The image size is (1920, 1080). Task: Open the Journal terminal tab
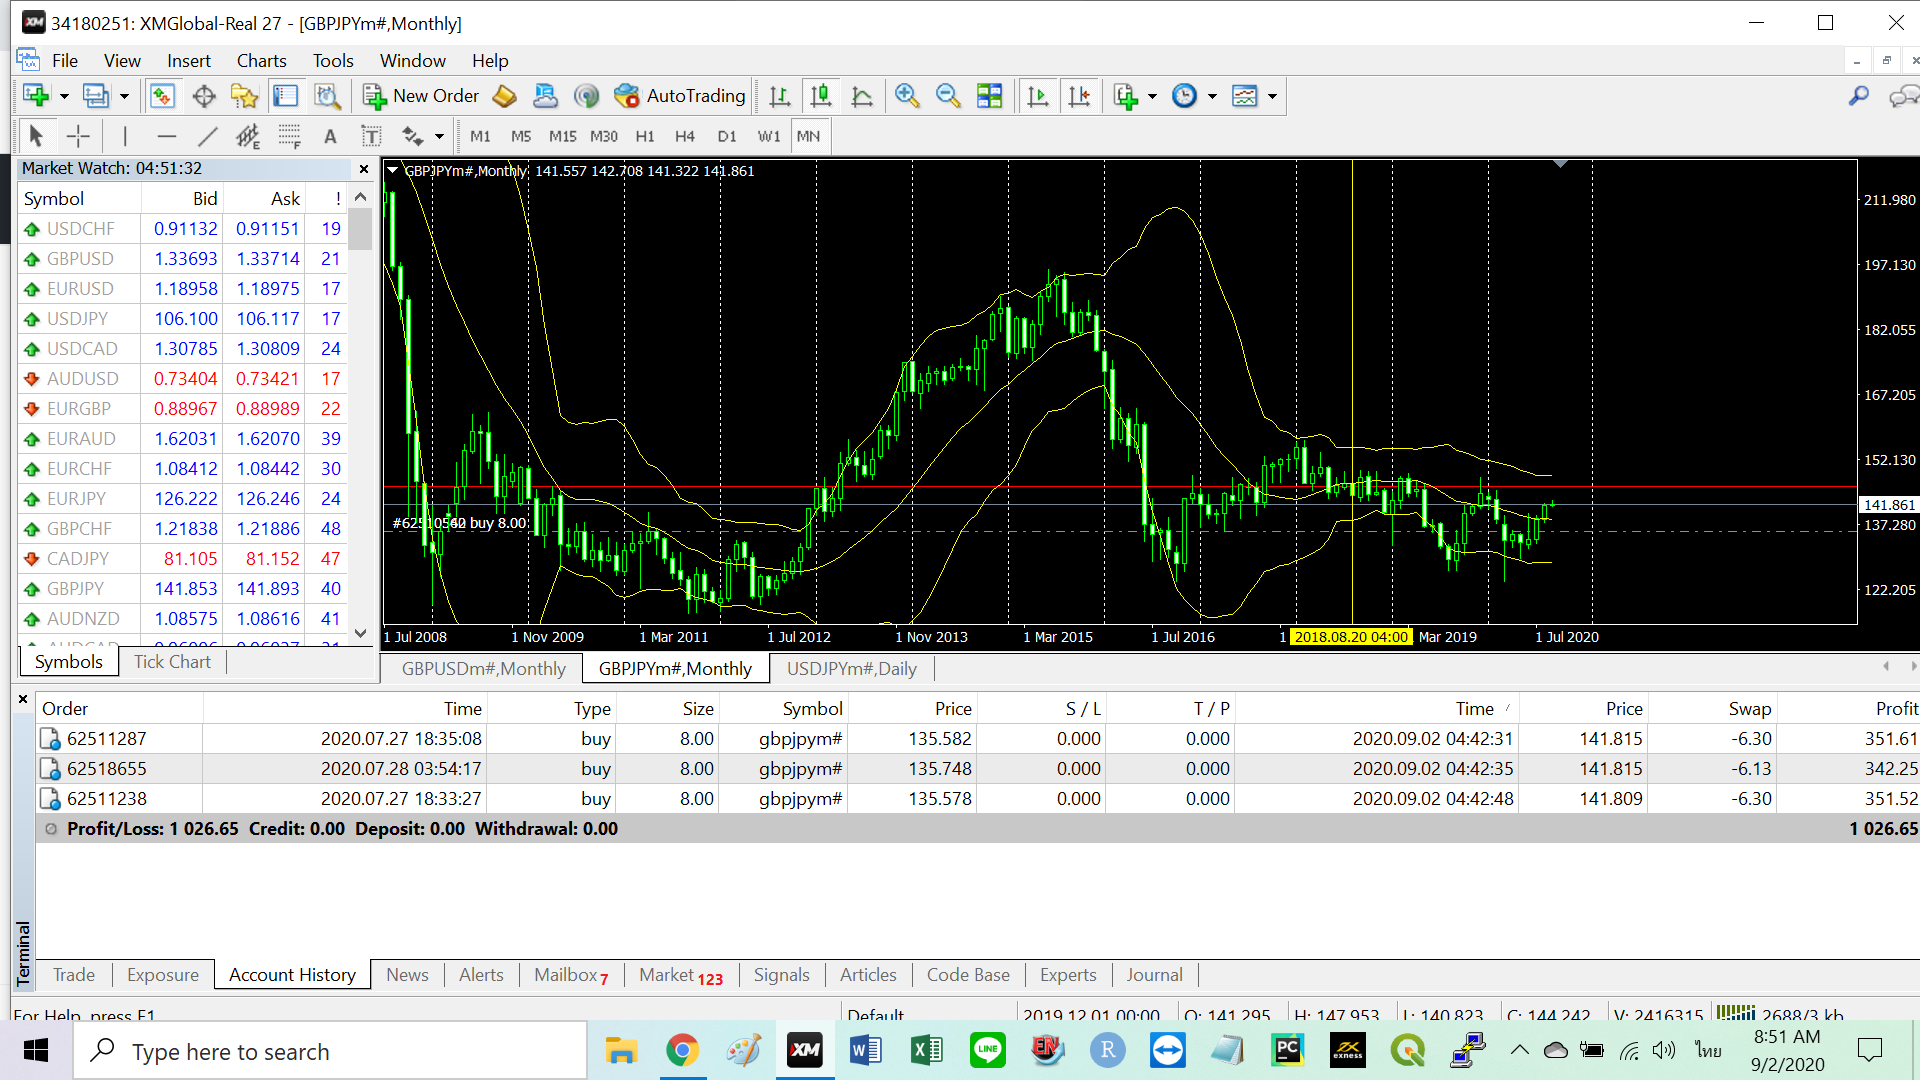[x=1154, y=975]
